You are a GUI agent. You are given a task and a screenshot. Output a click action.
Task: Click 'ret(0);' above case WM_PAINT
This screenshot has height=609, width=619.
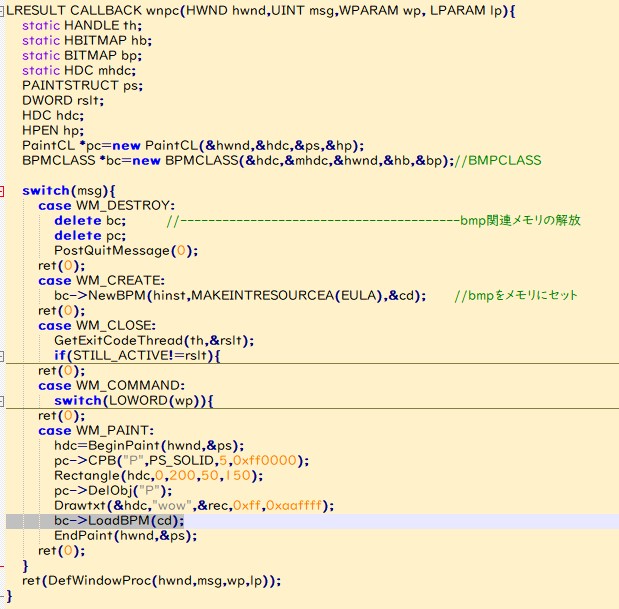62,416
